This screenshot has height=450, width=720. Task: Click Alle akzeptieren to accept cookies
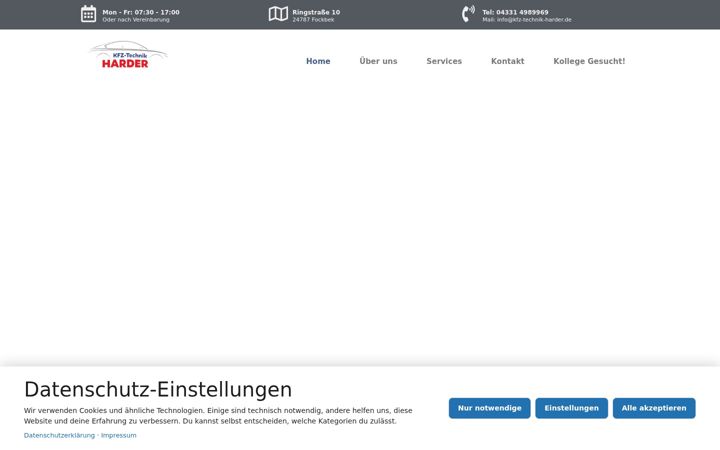(x=654, y=408)
